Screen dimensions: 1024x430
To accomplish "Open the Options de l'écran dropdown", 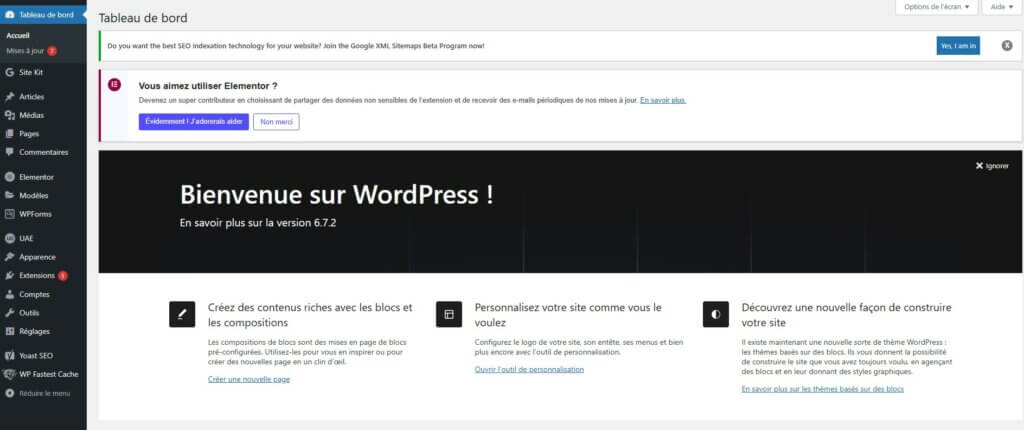I will (936, 7).
